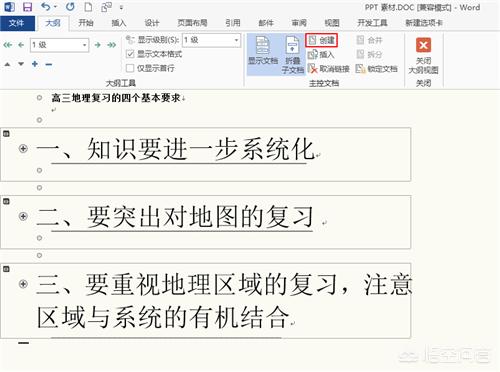Open the 文件 menu tab
500x372 pixels.
click(x=16, y=23)
